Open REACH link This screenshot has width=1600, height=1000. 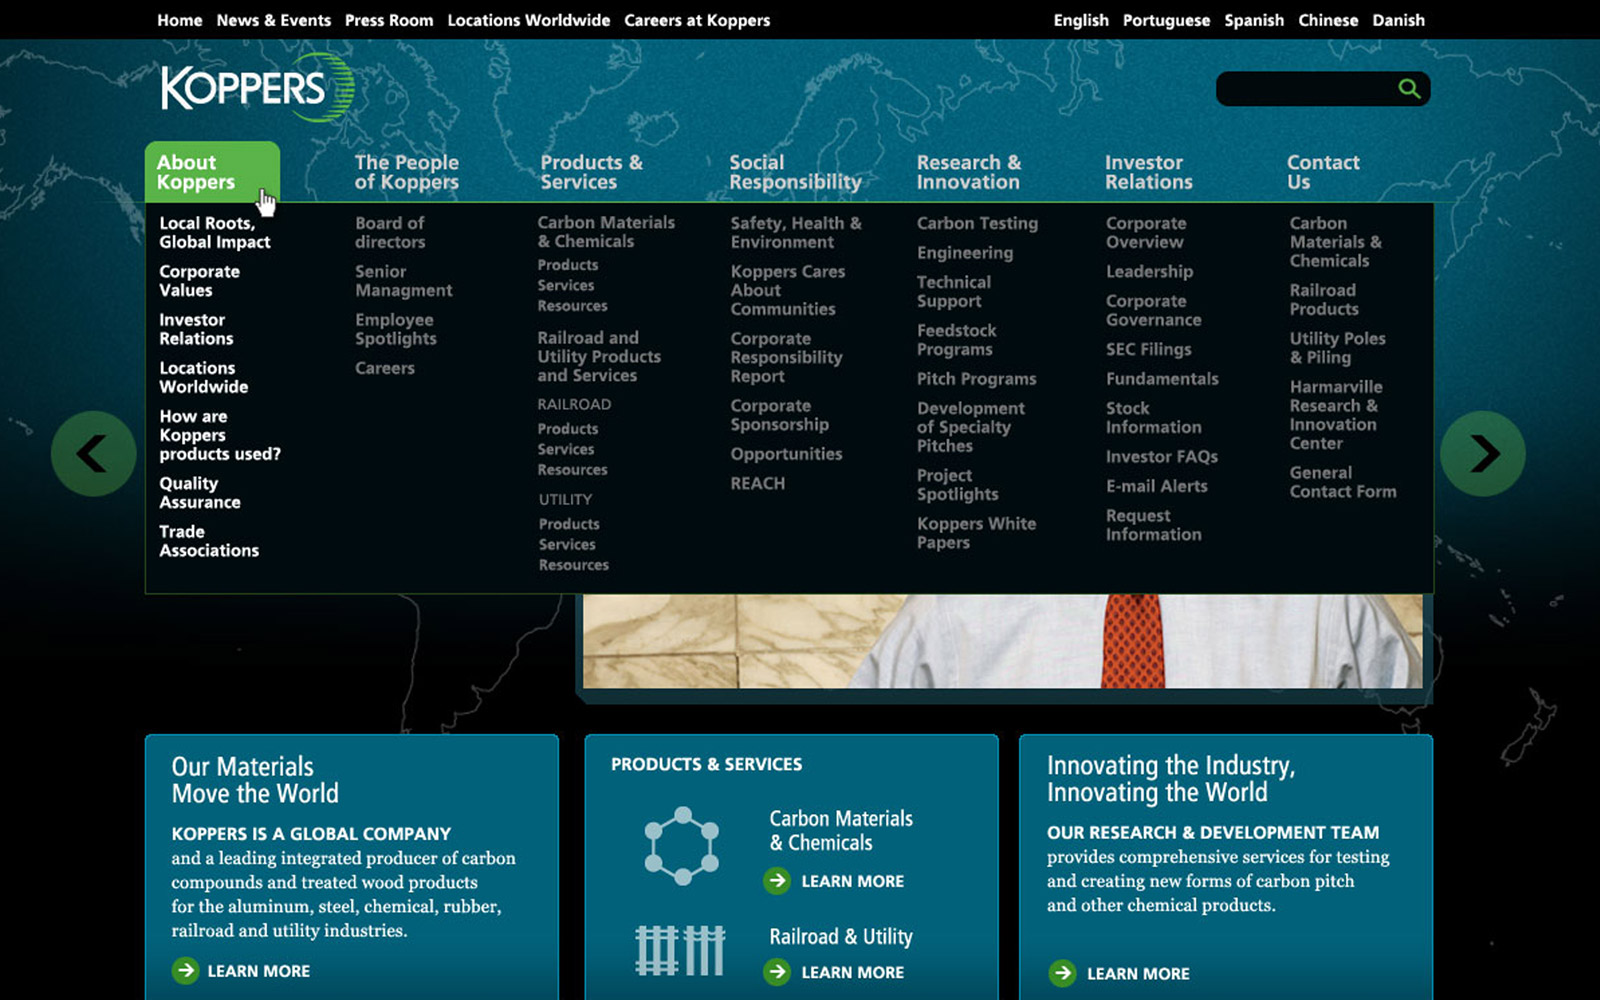pos(757,483)
